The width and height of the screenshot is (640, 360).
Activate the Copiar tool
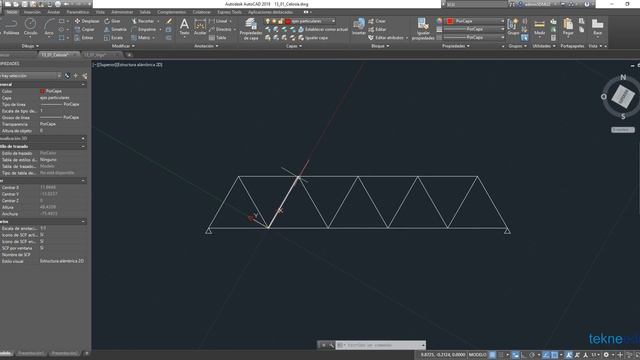pyautogui.click(x=85, y=29)
